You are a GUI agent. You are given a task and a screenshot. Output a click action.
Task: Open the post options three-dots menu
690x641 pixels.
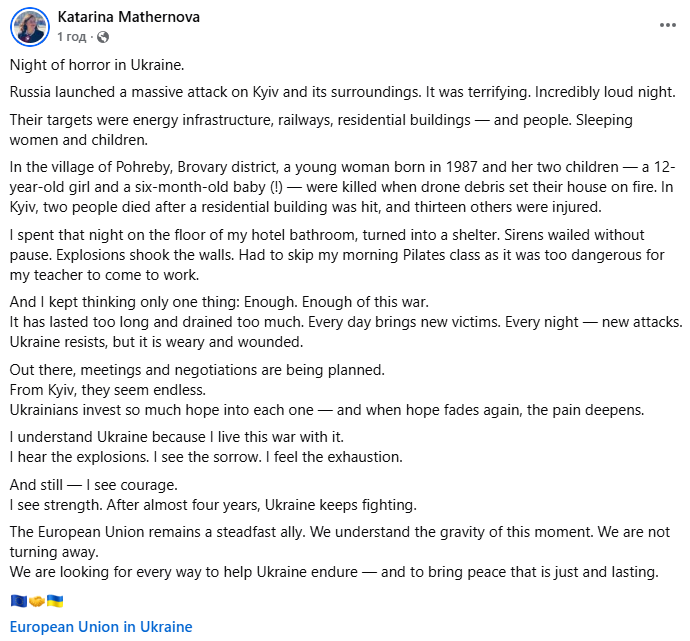[667, 25]
